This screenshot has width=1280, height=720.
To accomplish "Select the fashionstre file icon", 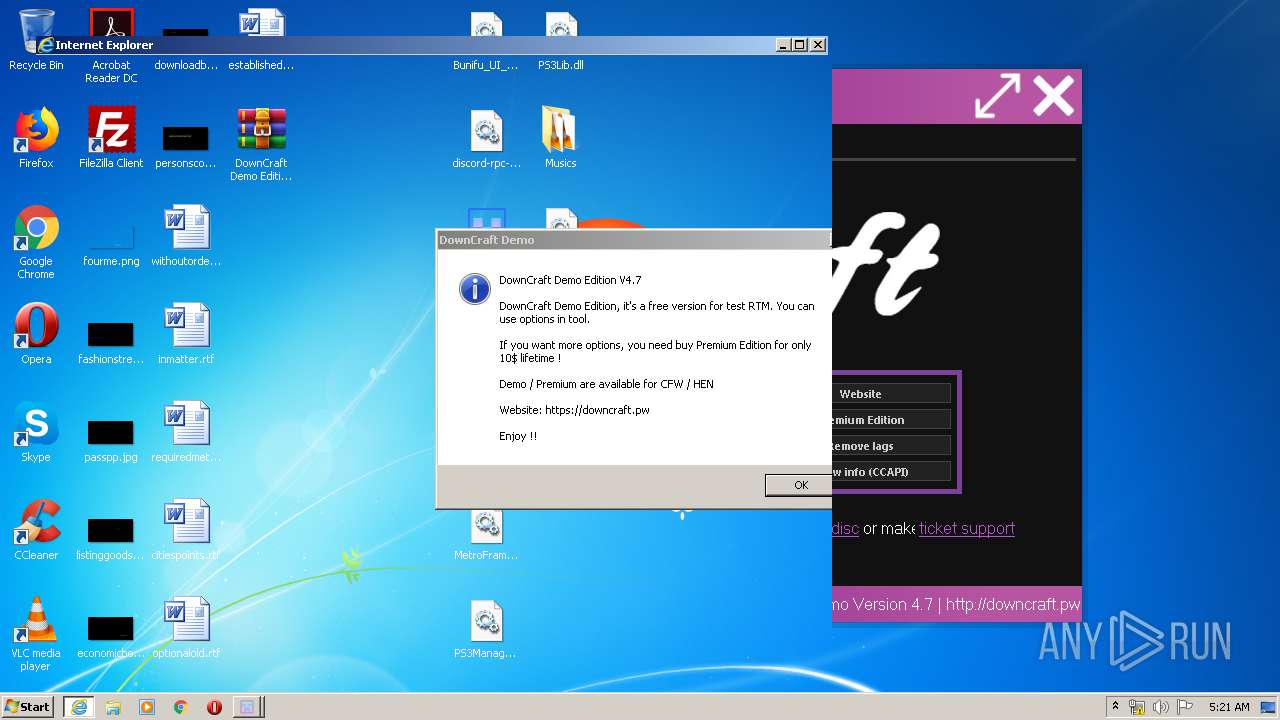I will [x=111, y=344].
